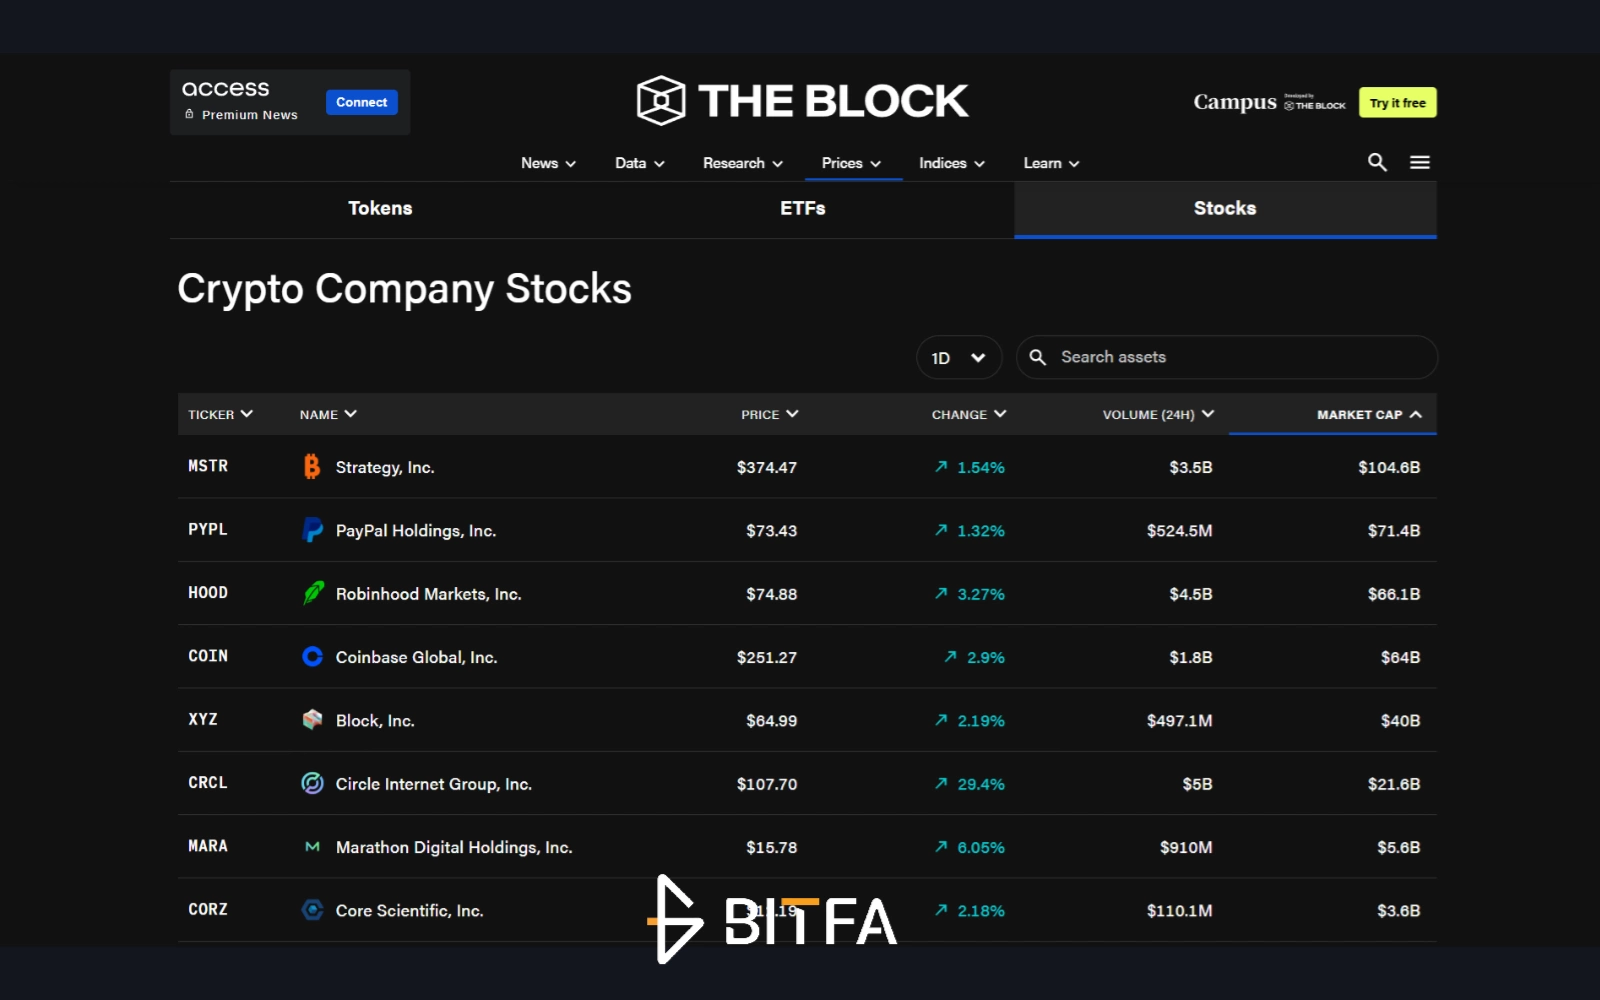Click The Block cube logo icon
1600x1000 pixels.
661,100
